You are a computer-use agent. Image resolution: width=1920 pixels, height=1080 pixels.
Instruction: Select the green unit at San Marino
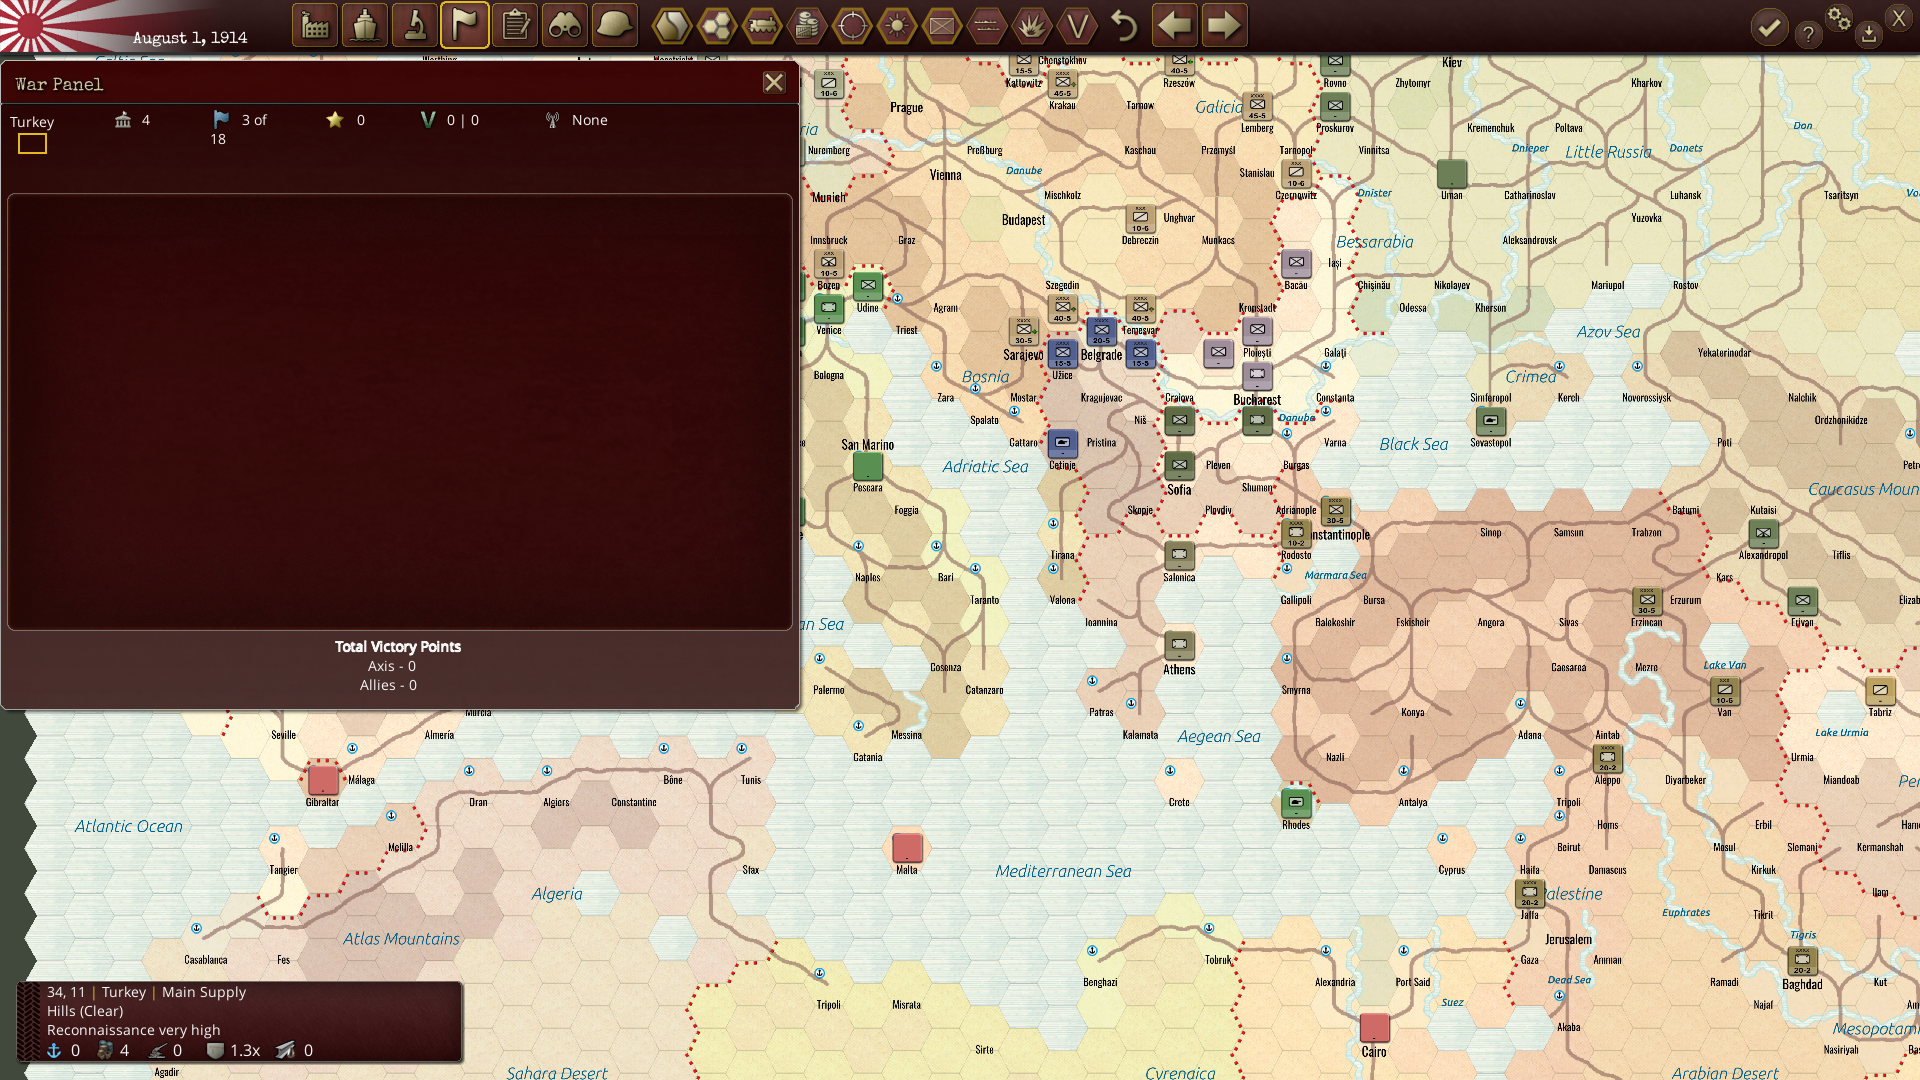click(x=868, y=466)
